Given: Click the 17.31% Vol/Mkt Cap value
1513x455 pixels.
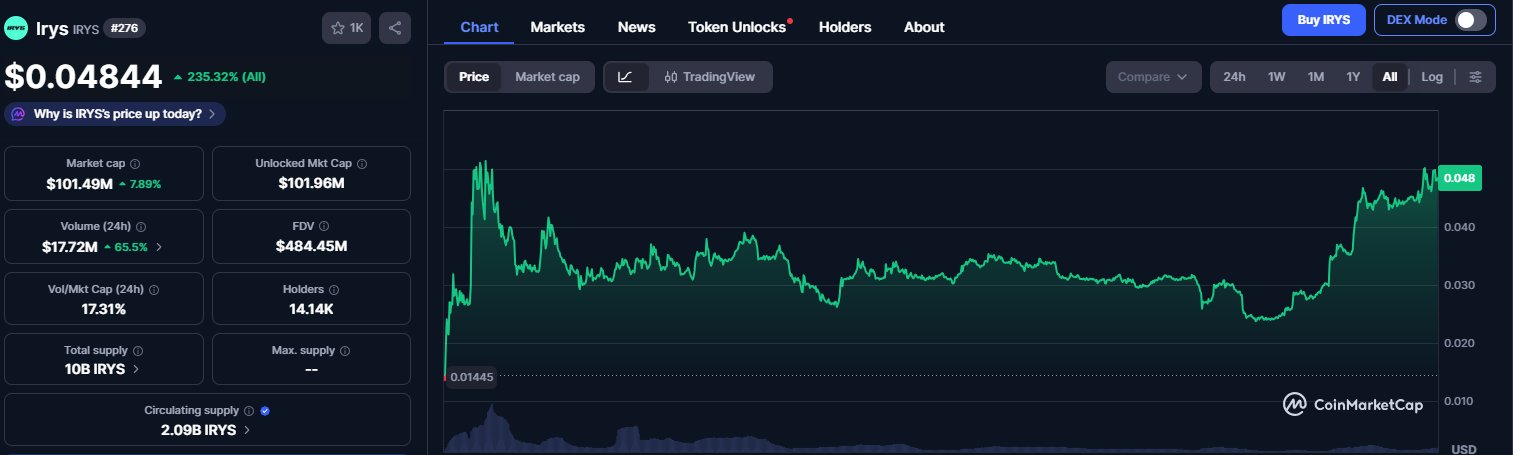Looking at the screenshot, I should tap(104, 309).
